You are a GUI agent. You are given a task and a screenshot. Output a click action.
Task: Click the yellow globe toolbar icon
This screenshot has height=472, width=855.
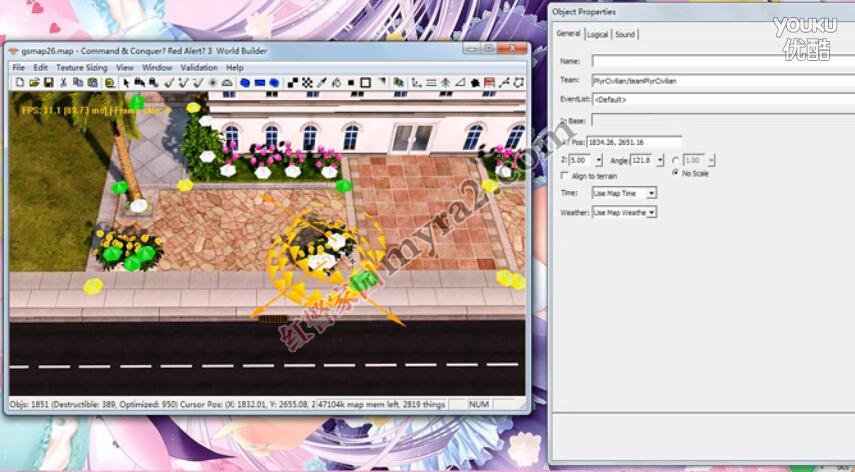tap(110, 82)
